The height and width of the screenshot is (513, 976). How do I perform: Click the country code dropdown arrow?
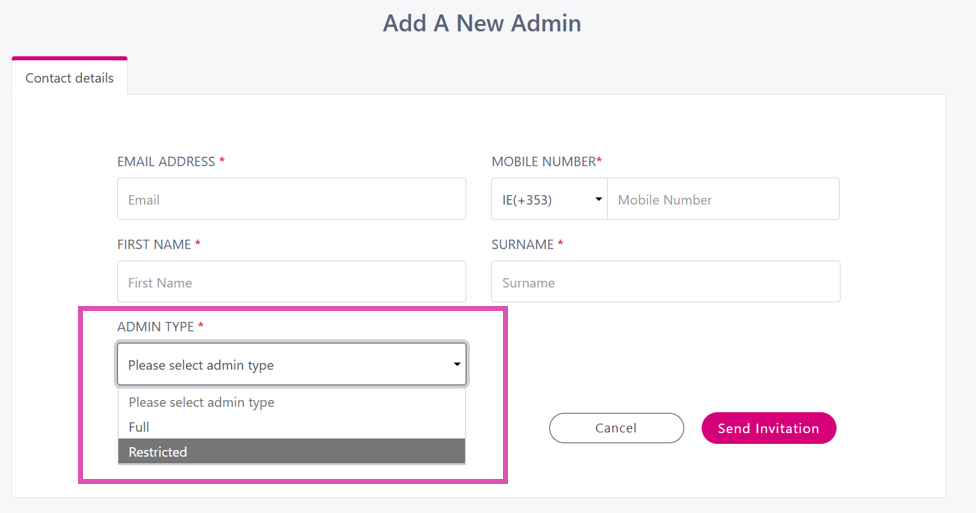[x=599, y=200]
